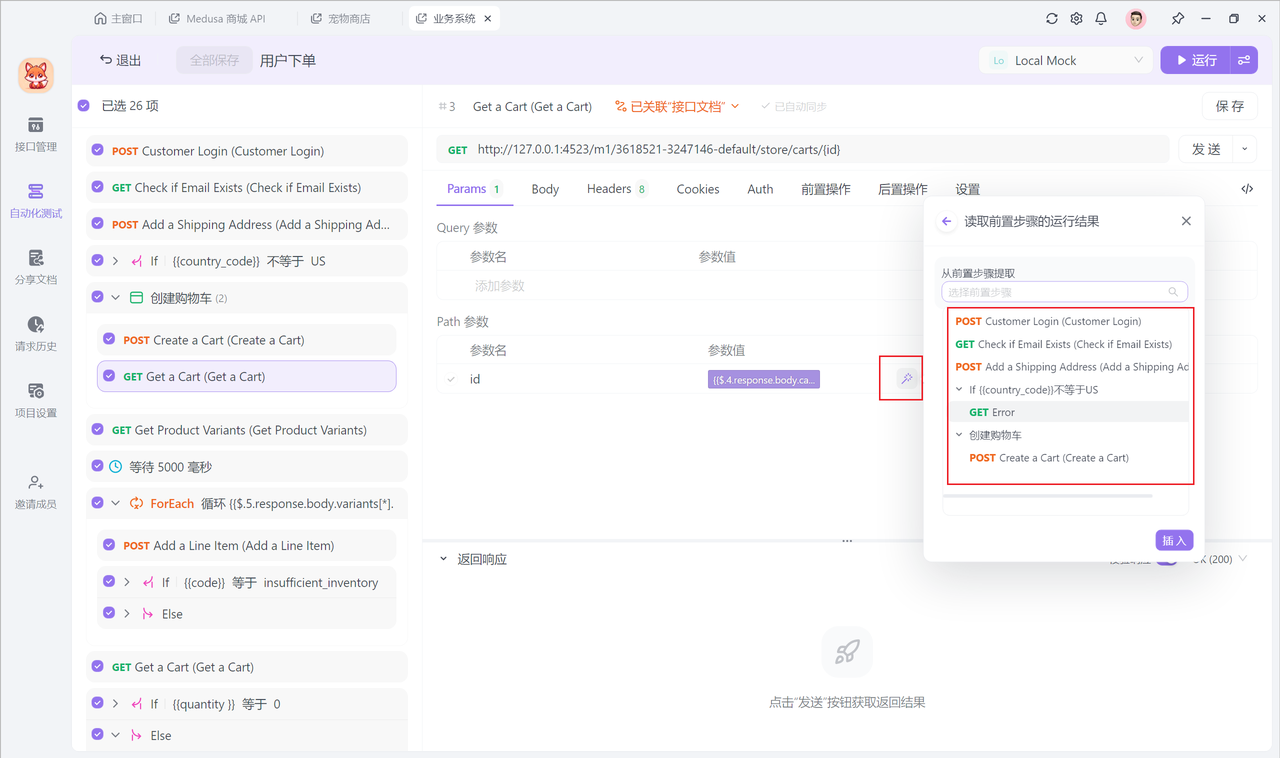Uncheck the POST Add a Line Item step
The width and height of the screenshot is (1280, 758).
[109, 545]
